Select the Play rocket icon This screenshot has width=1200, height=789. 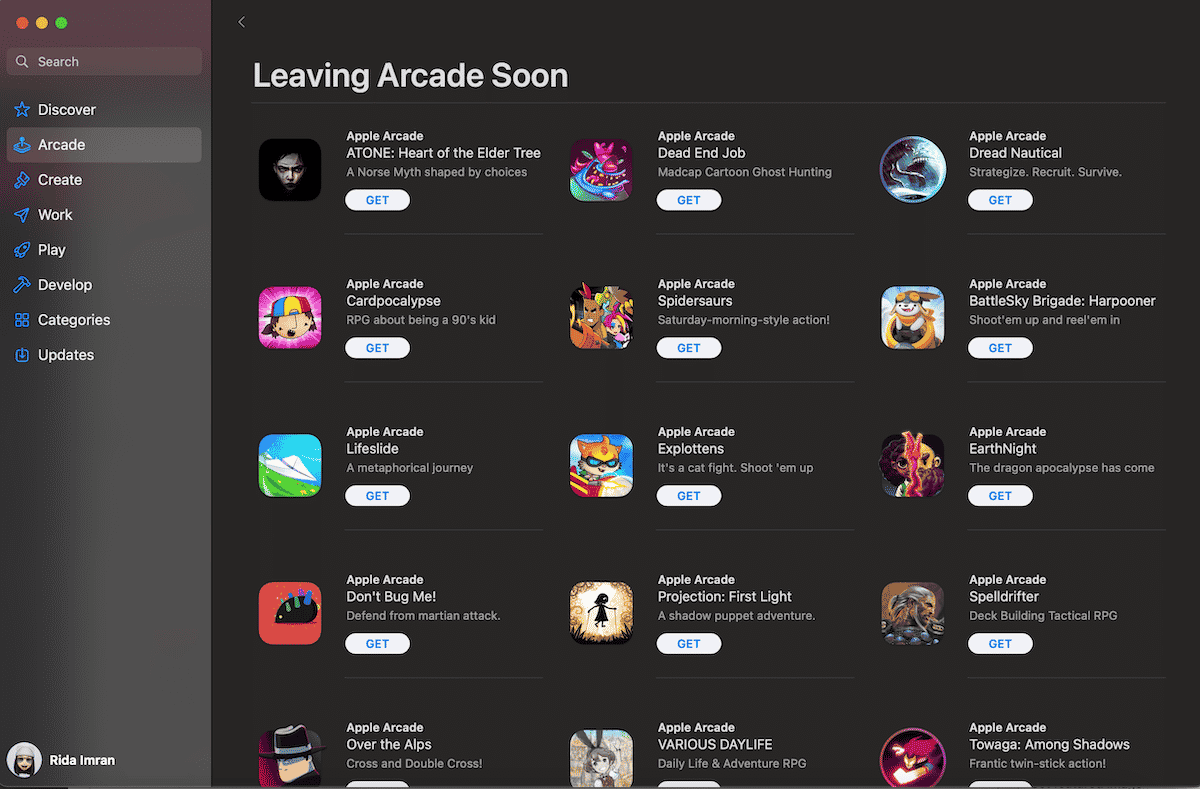pos(22,250)
